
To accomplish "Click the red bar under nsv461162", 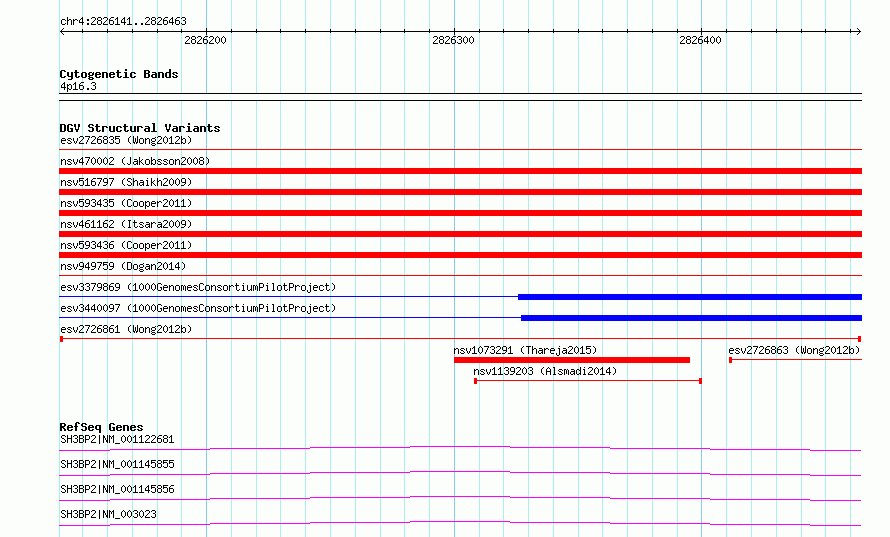I will click(x=460, y=234).
